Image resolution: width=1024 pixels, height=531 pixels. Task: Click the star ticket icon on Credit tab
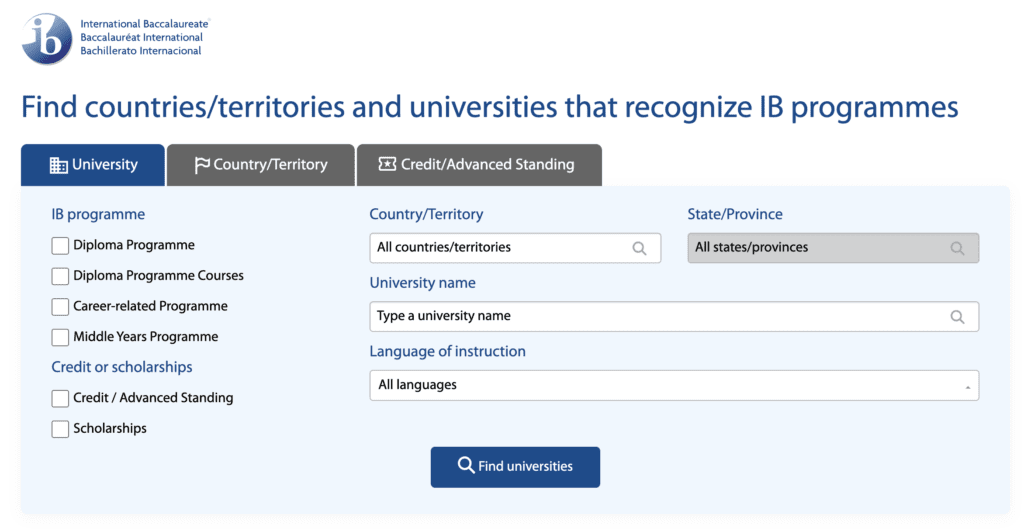tap(387, 164)
